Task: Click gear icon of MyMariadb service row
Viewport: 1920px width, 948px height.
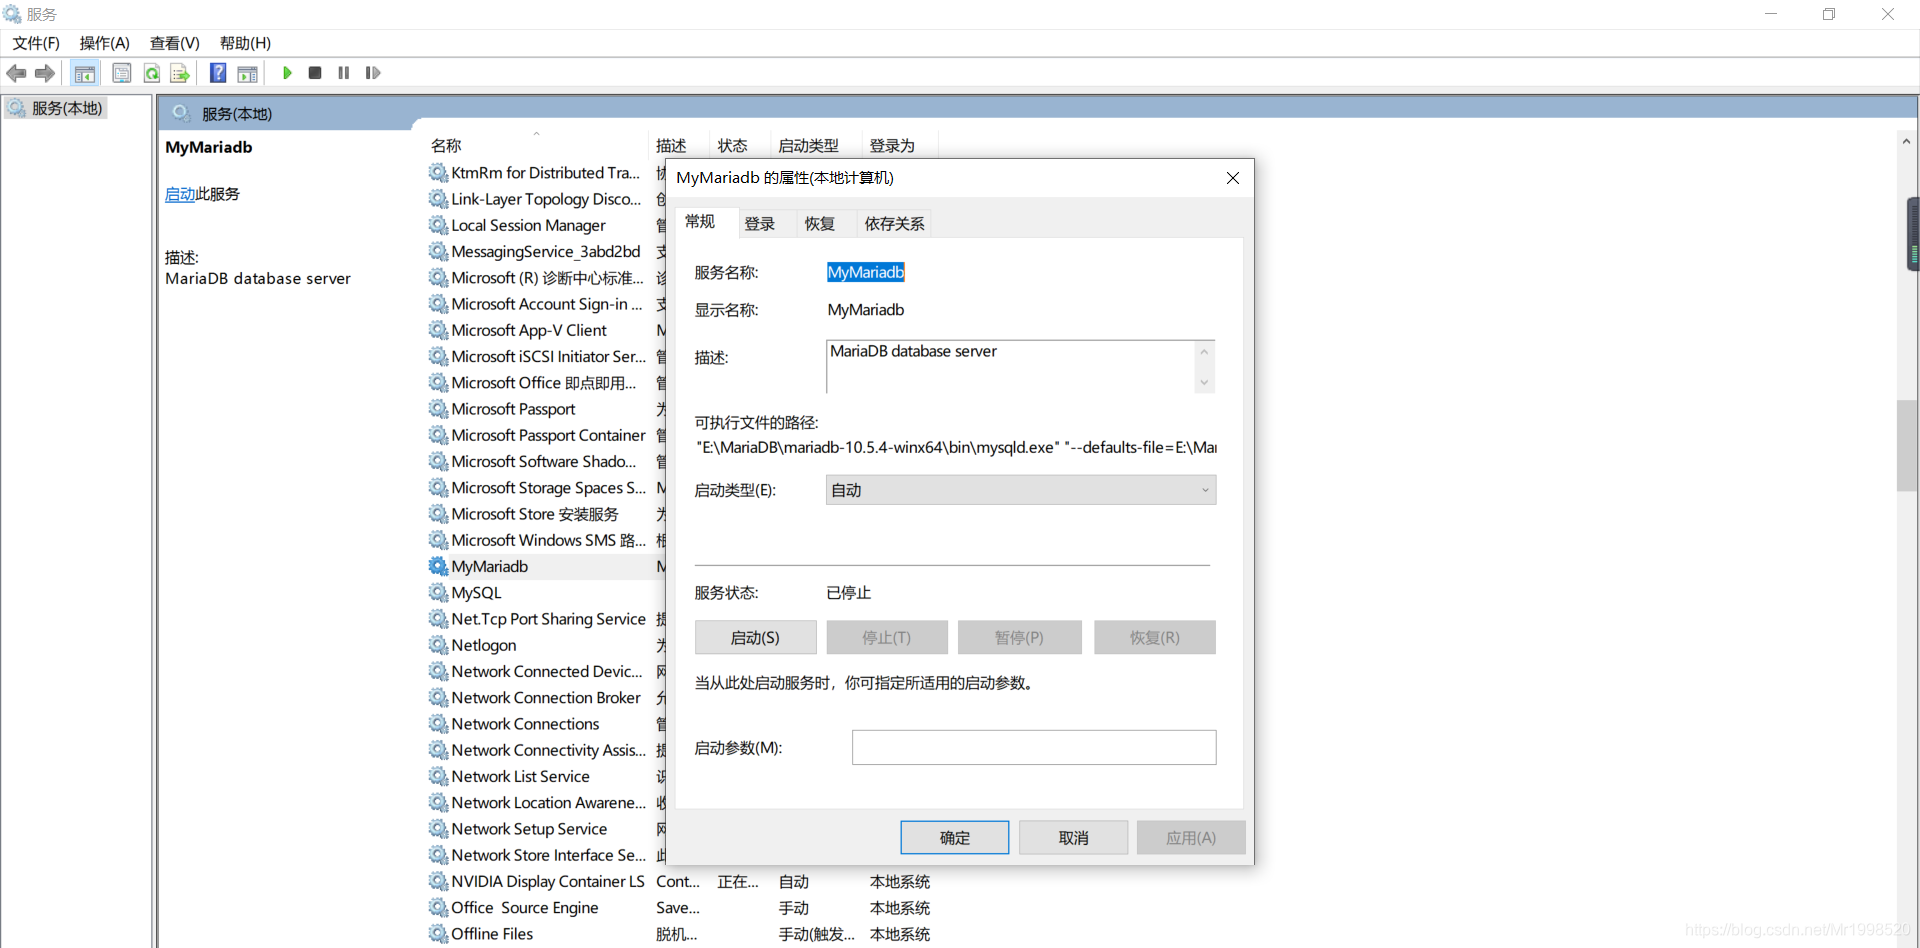Action: click(x=438, y=566)
